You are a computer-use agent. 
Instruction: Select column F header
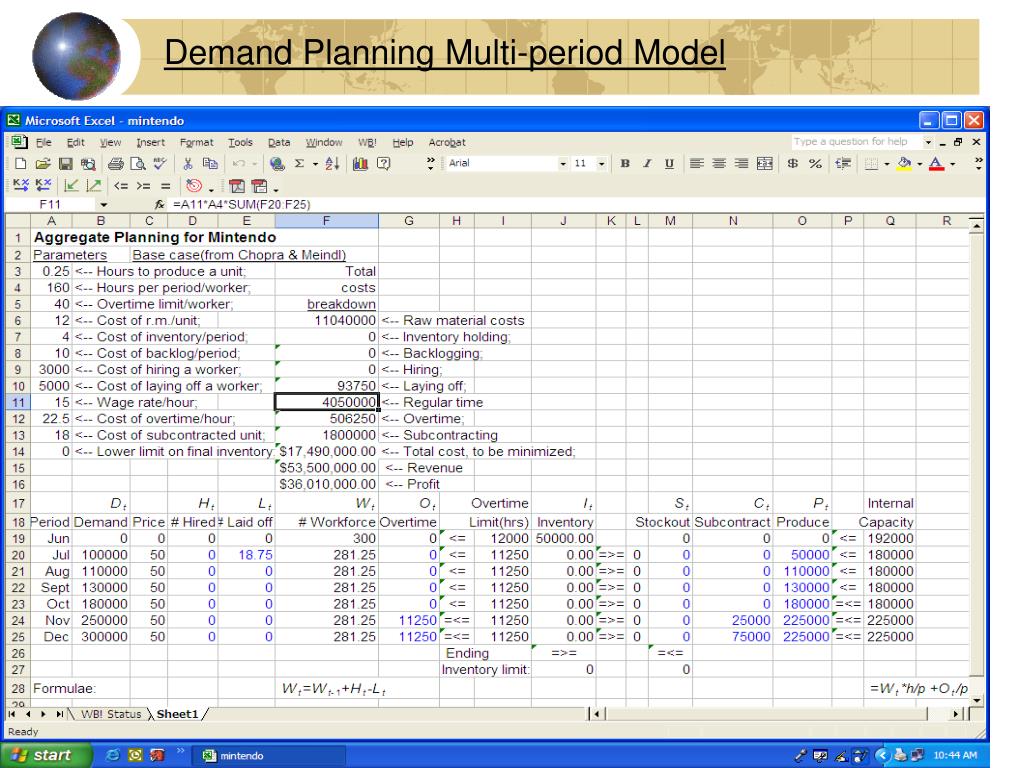coord(327,221)
